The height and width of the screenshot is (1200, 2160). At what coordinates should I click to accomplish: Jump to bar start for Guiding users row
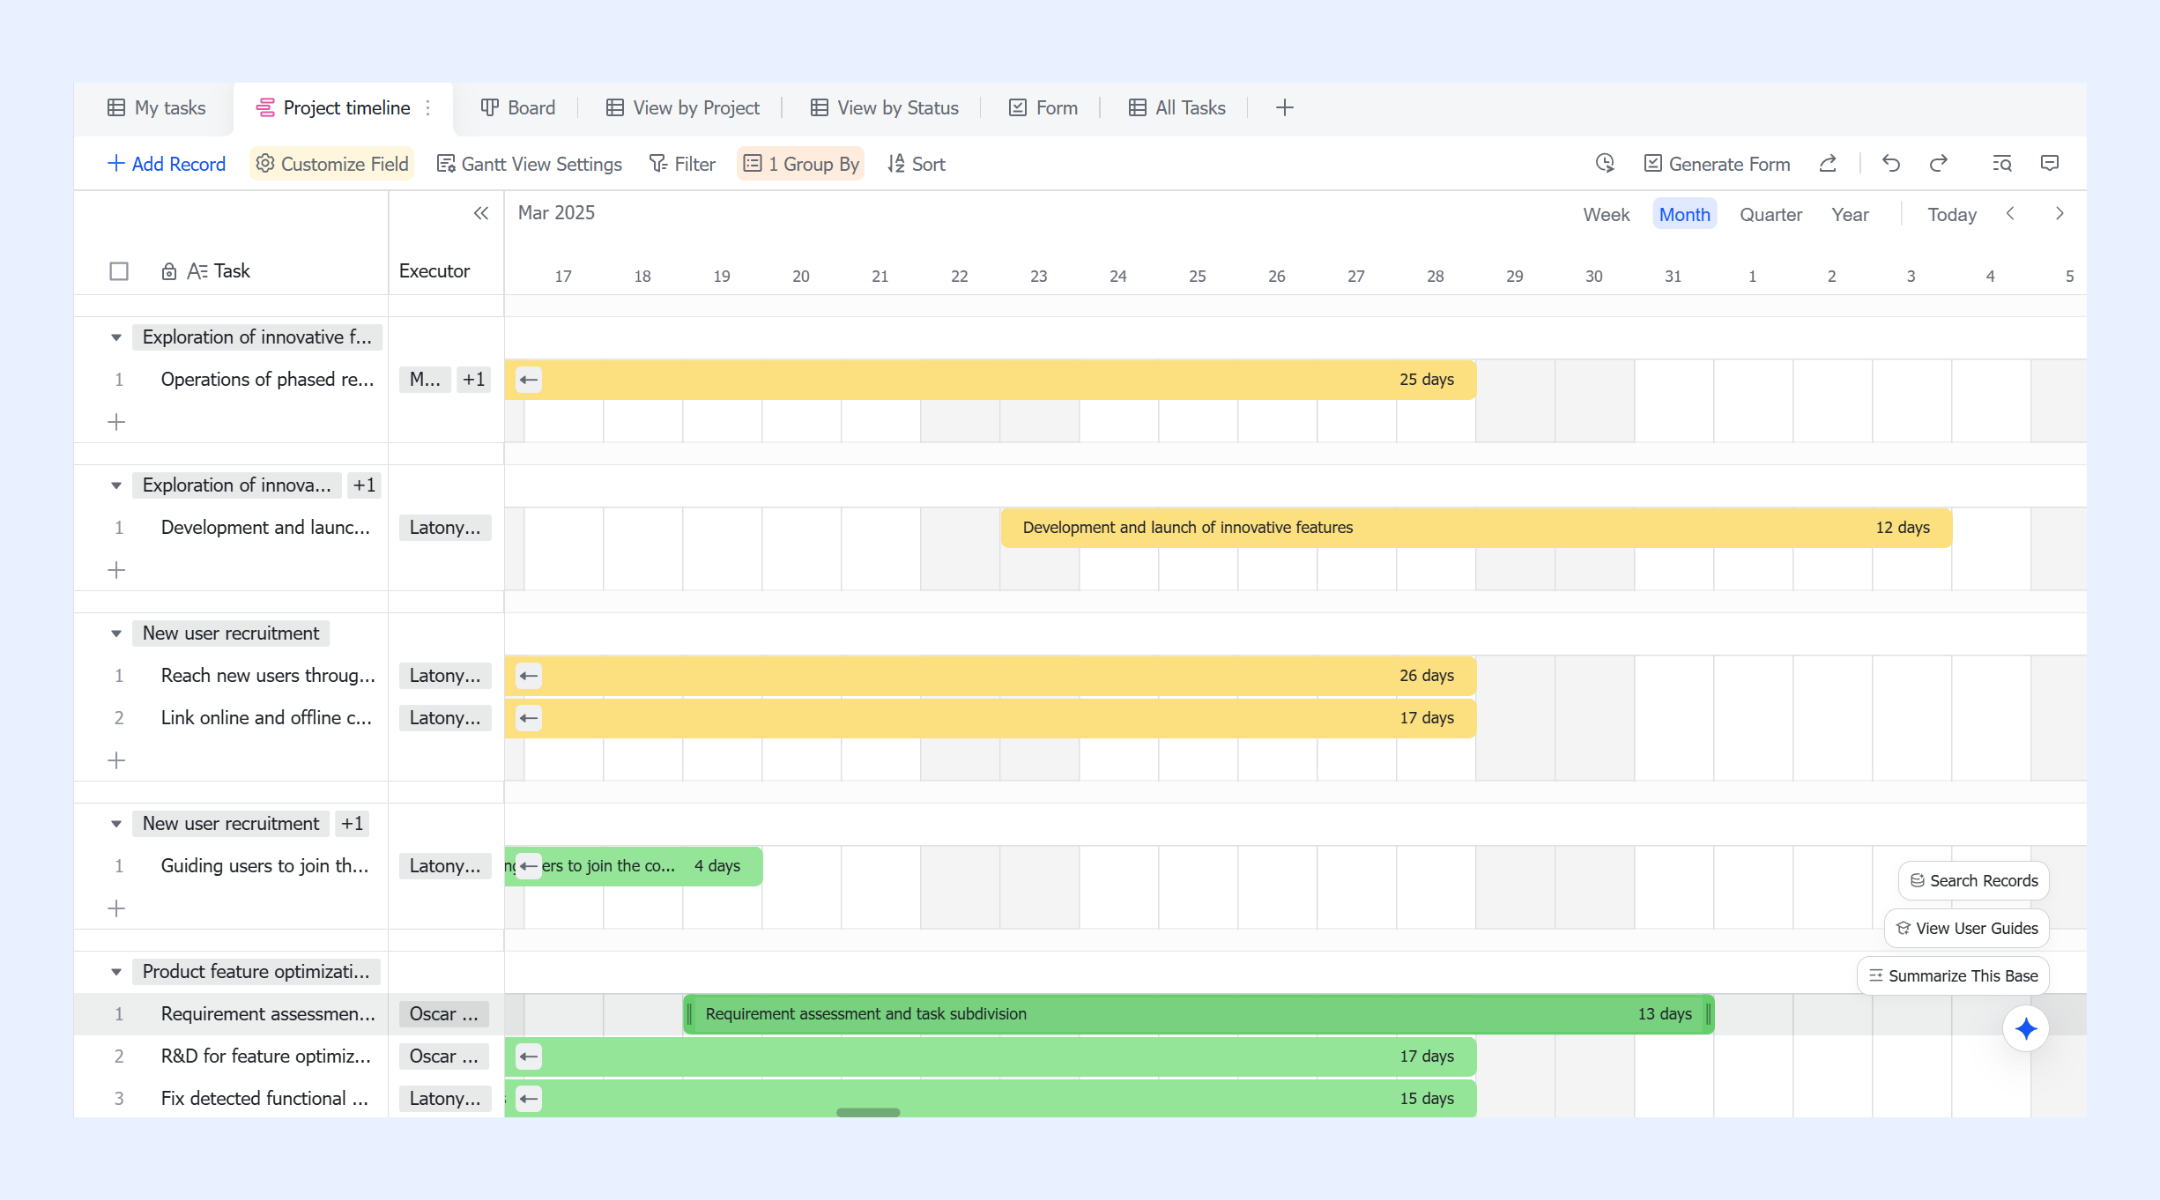click(x=529, y=866)
